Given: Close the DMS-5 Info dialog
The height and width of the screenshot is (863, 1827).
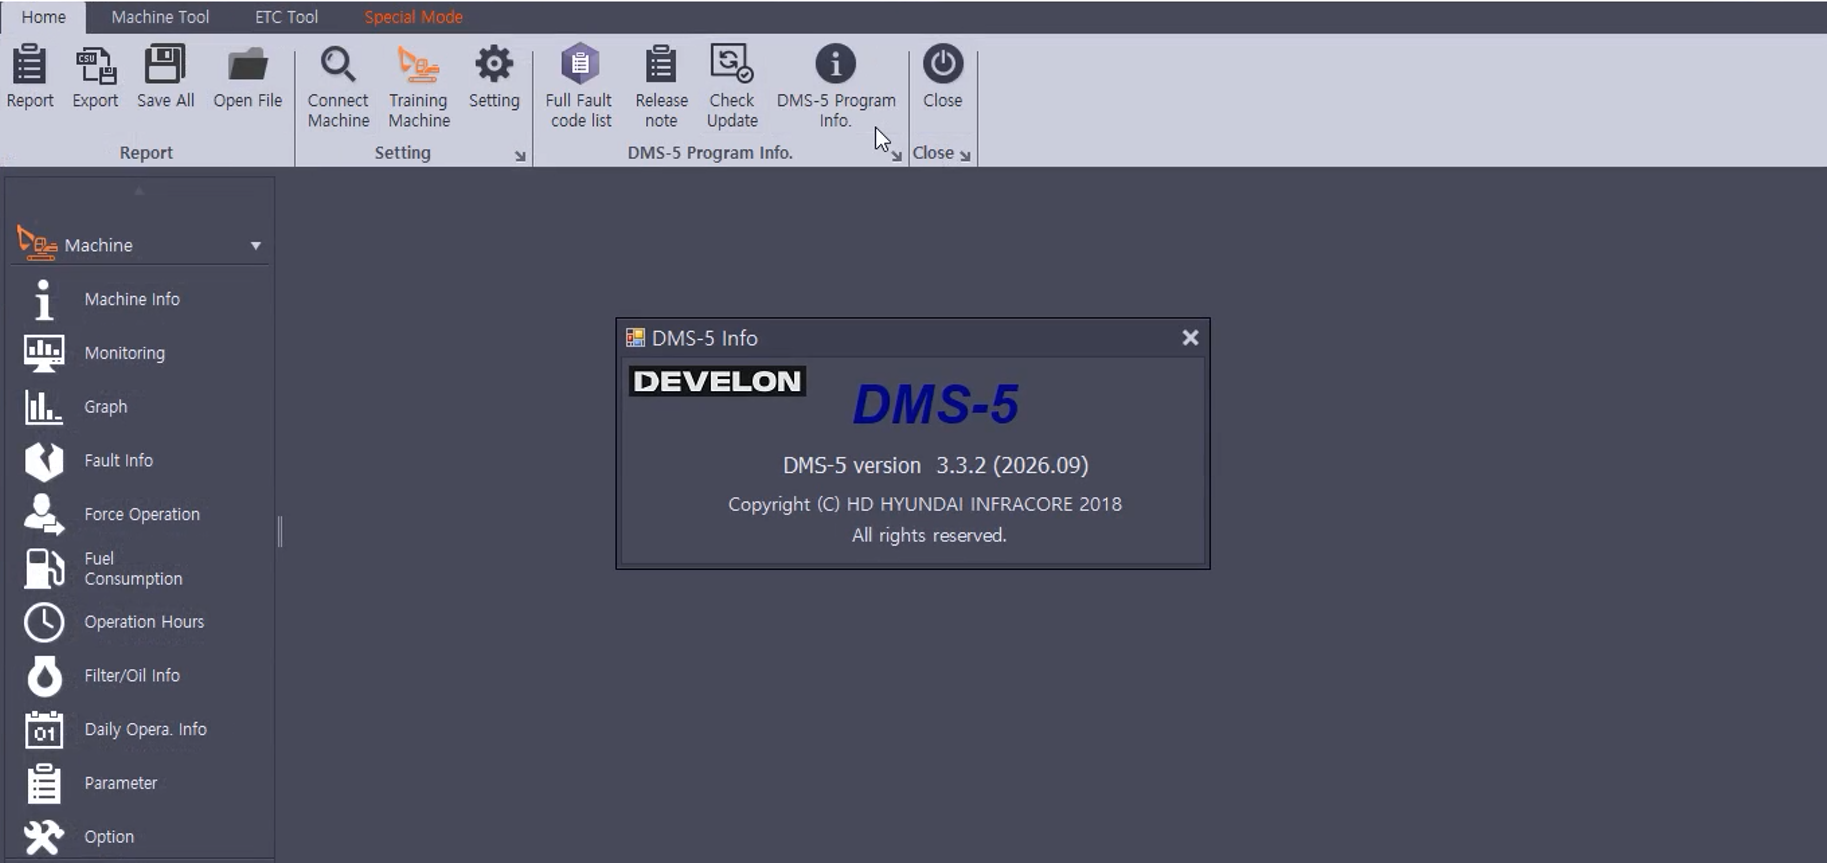Looking at the screenshot, I should pos(1190,338).
